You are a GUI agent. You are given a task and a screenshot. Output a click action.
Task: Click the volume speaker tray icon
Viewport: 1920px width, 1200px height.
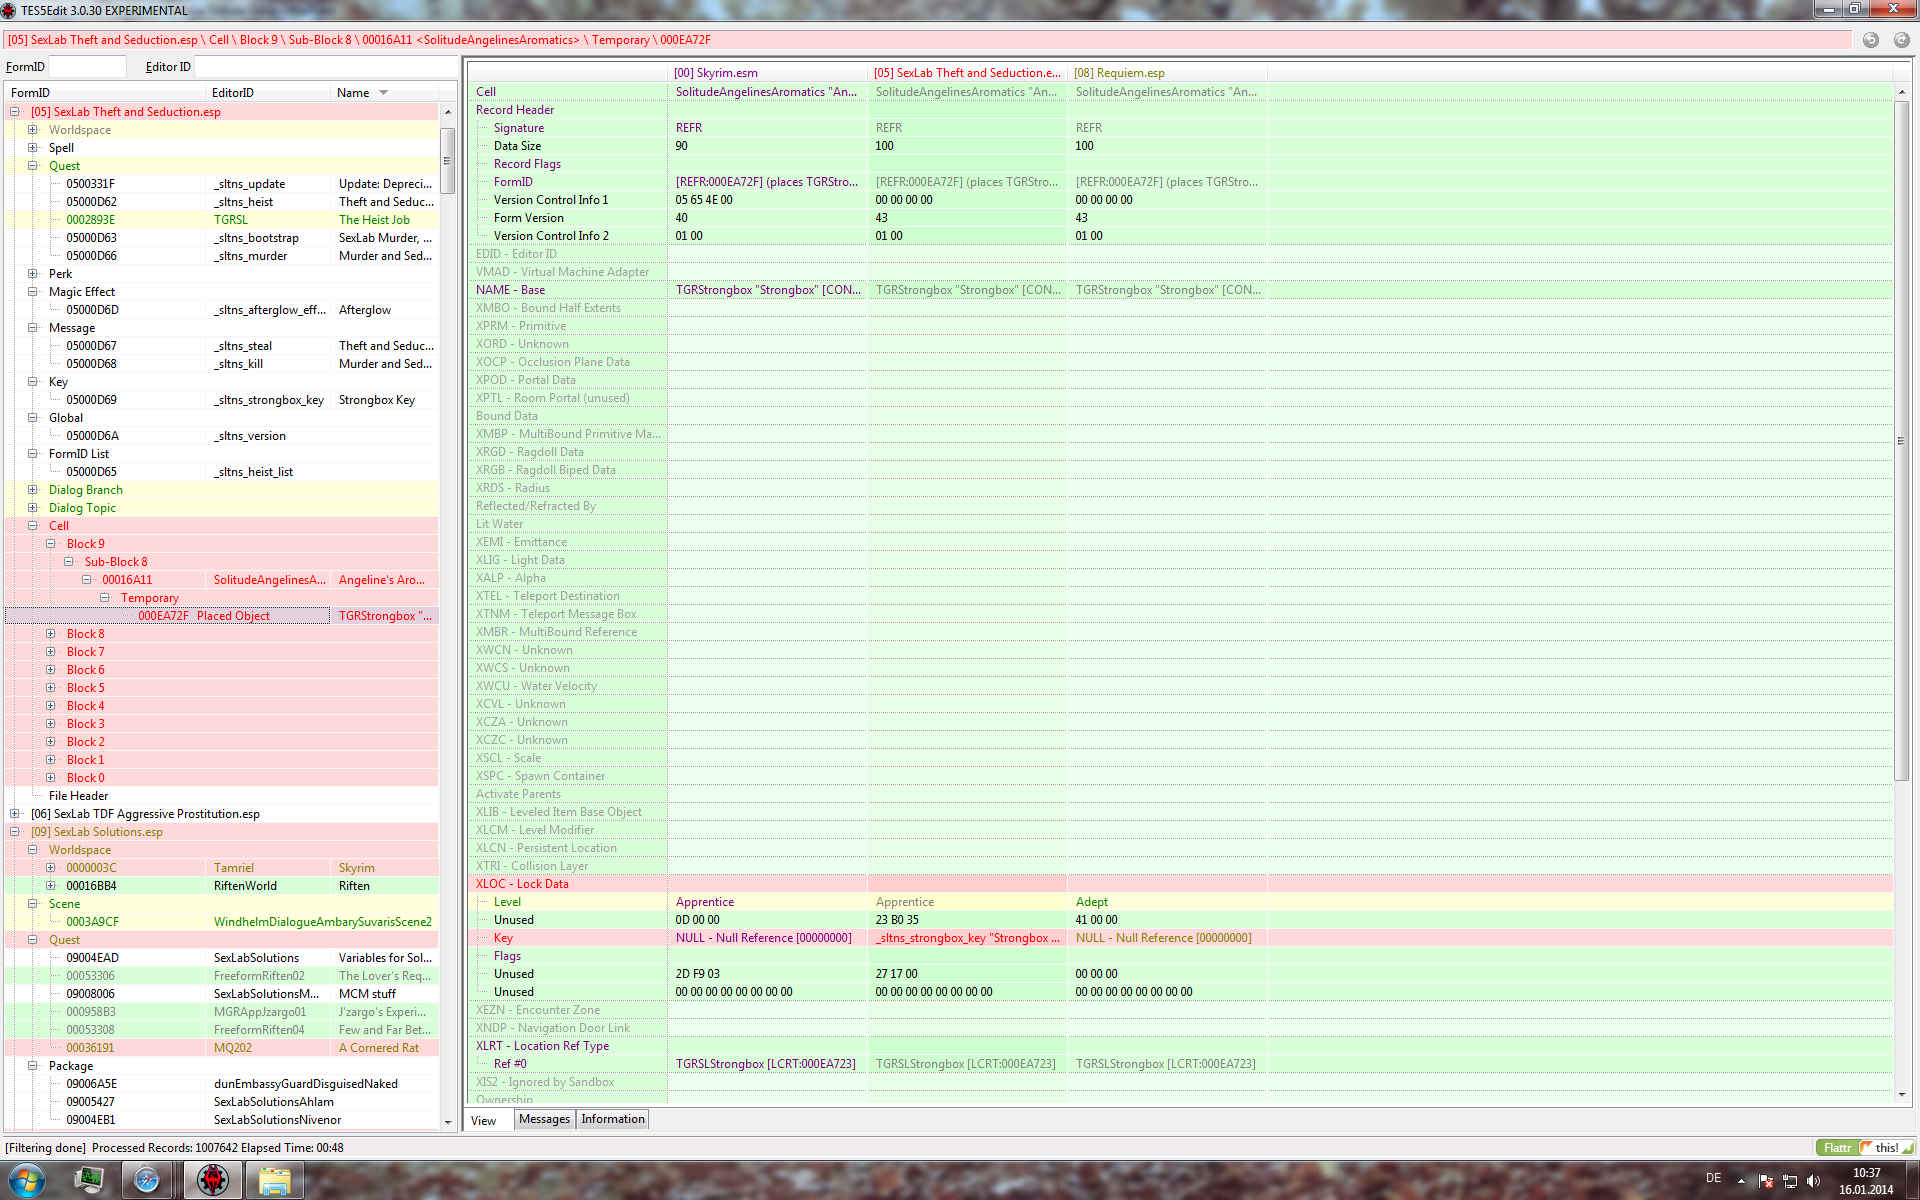click(1814, 1181)
